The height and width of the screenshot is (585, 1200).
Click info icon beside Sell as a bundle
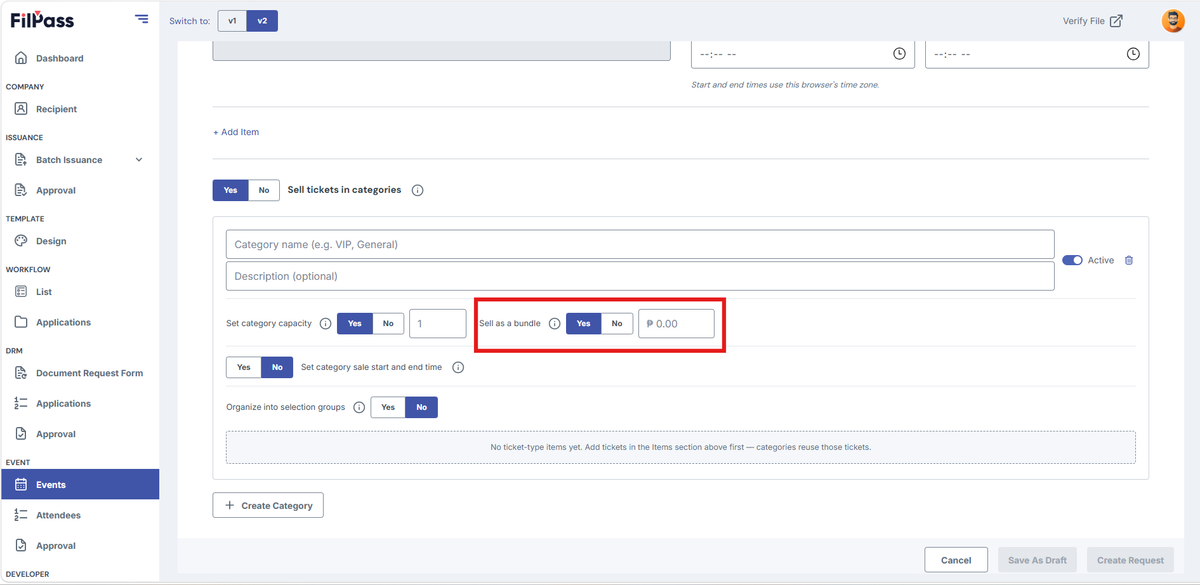point(555,324)
